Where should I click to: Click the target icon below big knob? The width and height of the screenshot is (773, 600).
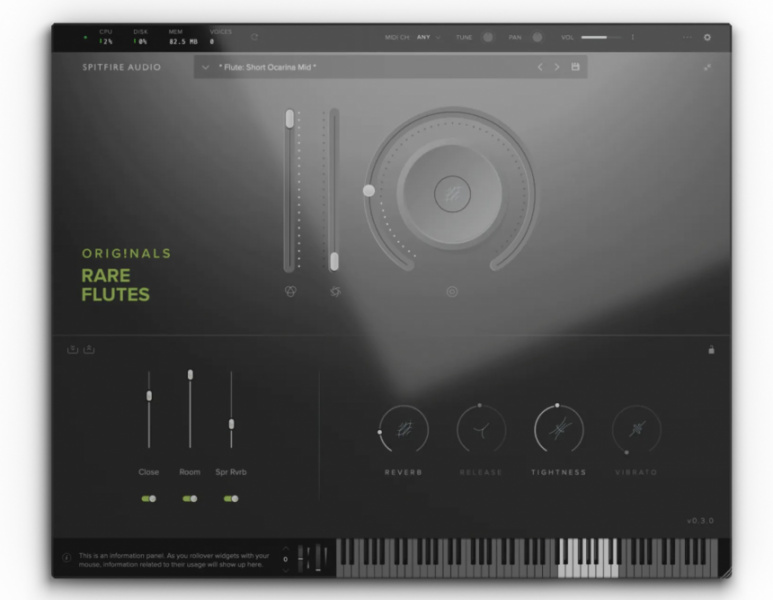(452, 291)
